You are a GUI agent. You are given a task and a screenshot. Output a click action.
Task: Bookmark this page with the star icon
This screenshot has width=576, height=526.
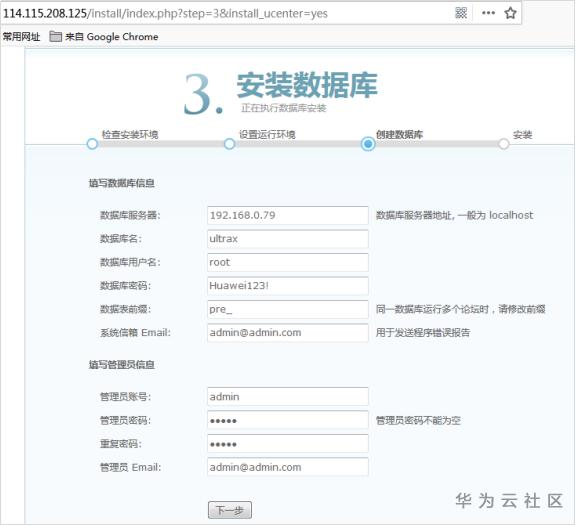click(510, 13)
